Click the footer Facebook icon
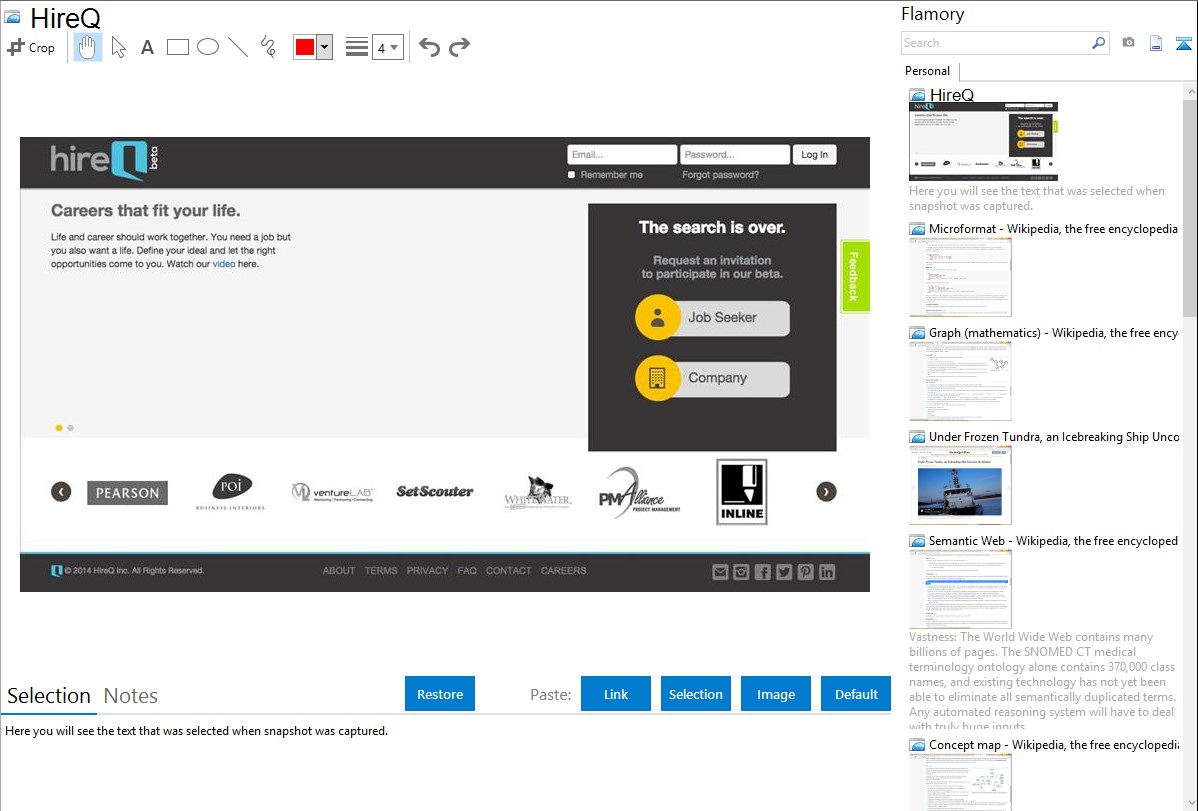1198x811 pixels. point(763,572)
